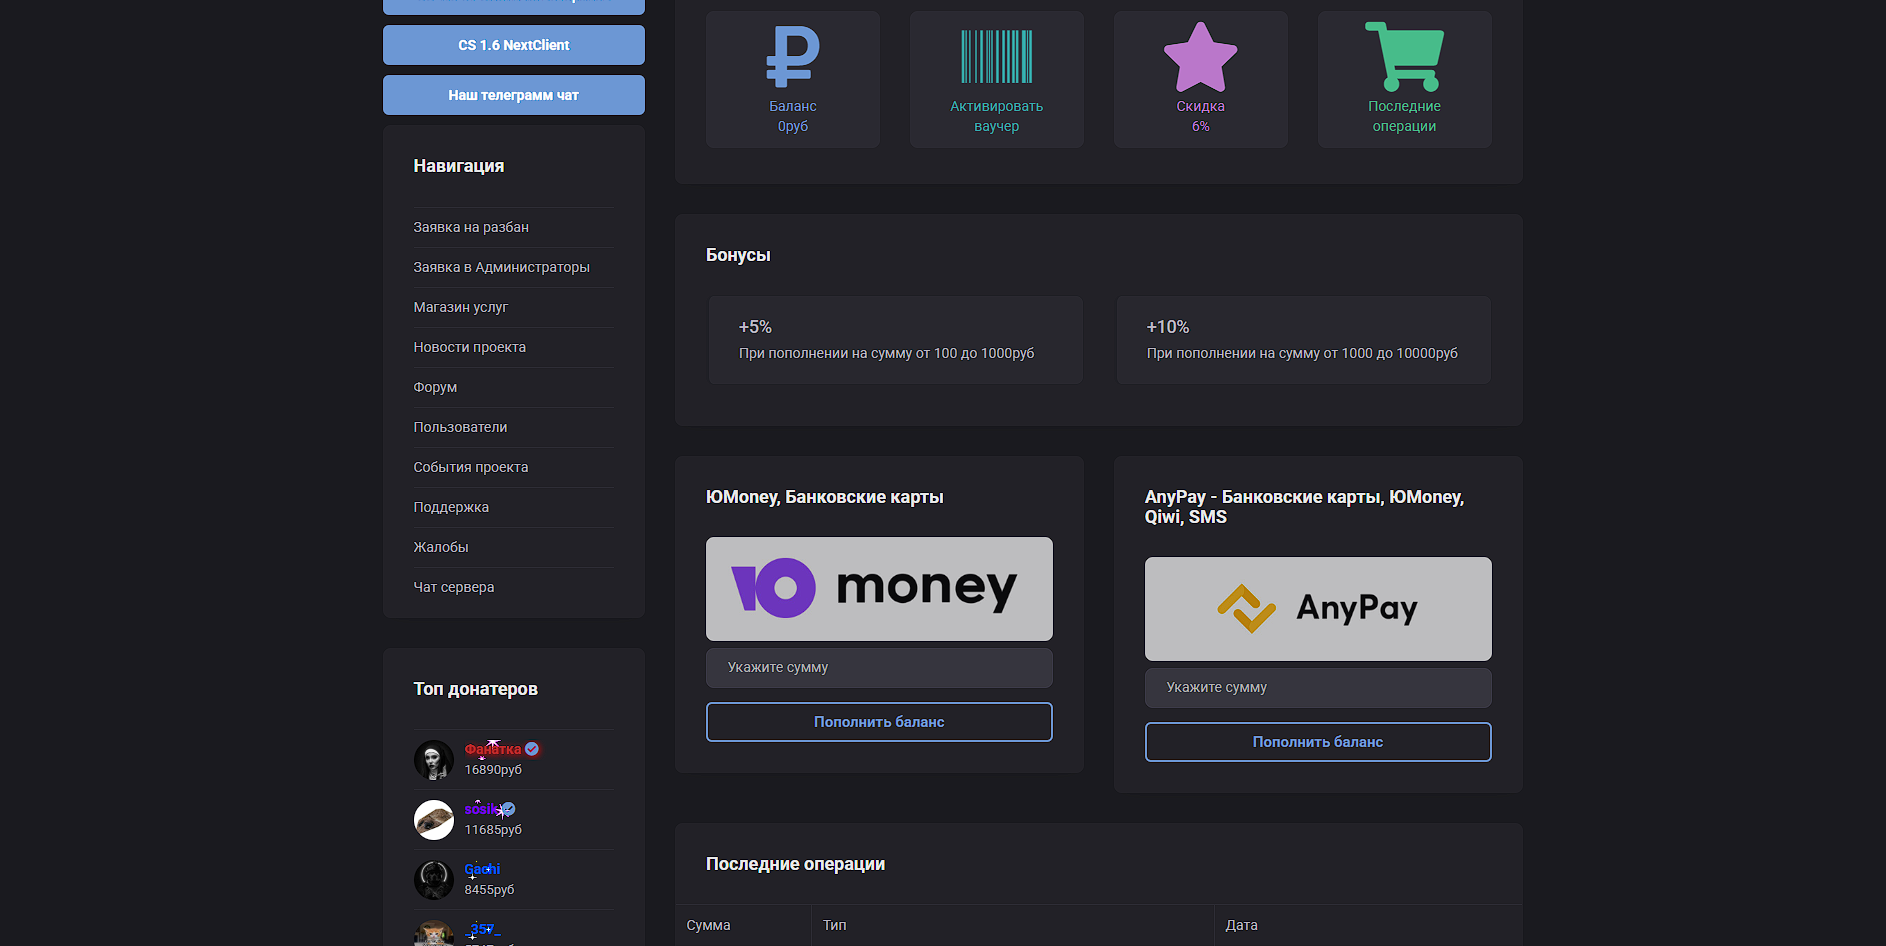Image resolution: width=1886 pixels, height=946 pixels.
Task: Navigate to Форум
Action: click(435, 388)
